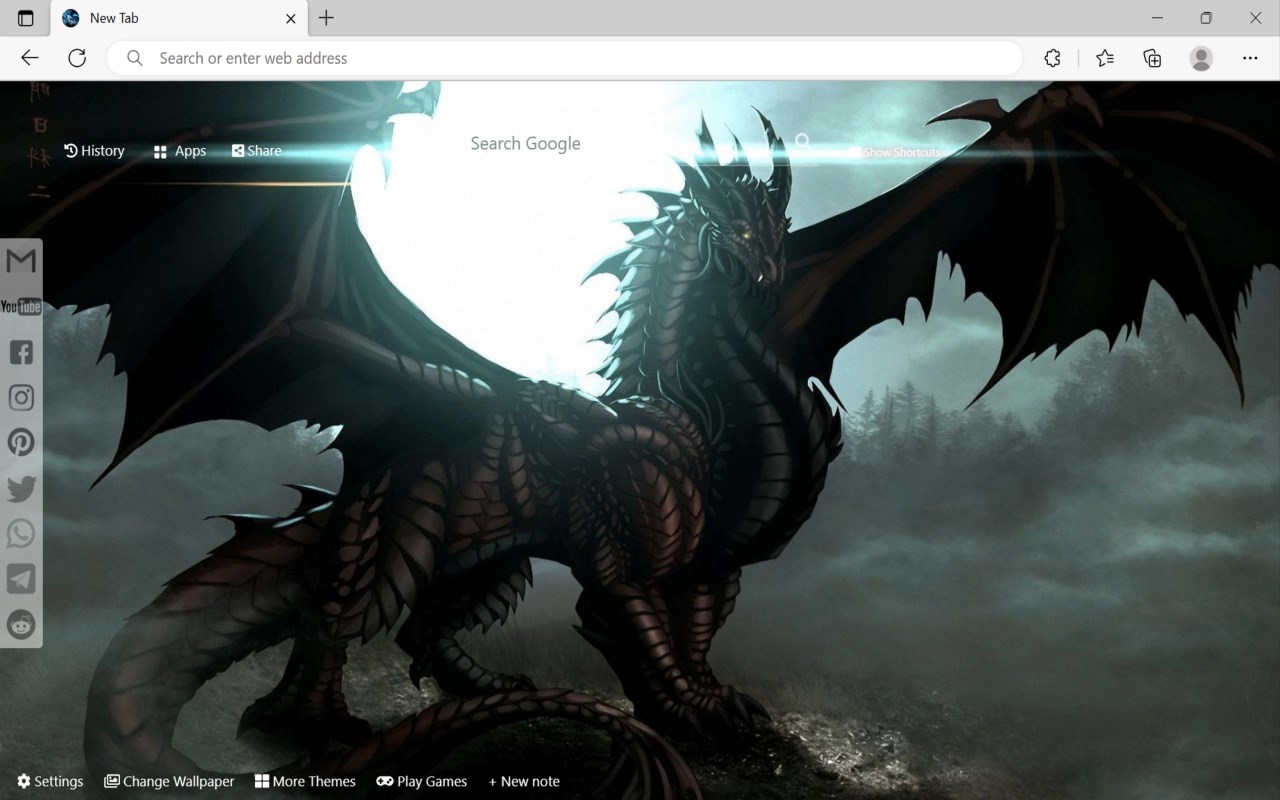Click the browser address bar
Screen dimensions: 1280x800
pyautogui.click(x=565, y=58)
